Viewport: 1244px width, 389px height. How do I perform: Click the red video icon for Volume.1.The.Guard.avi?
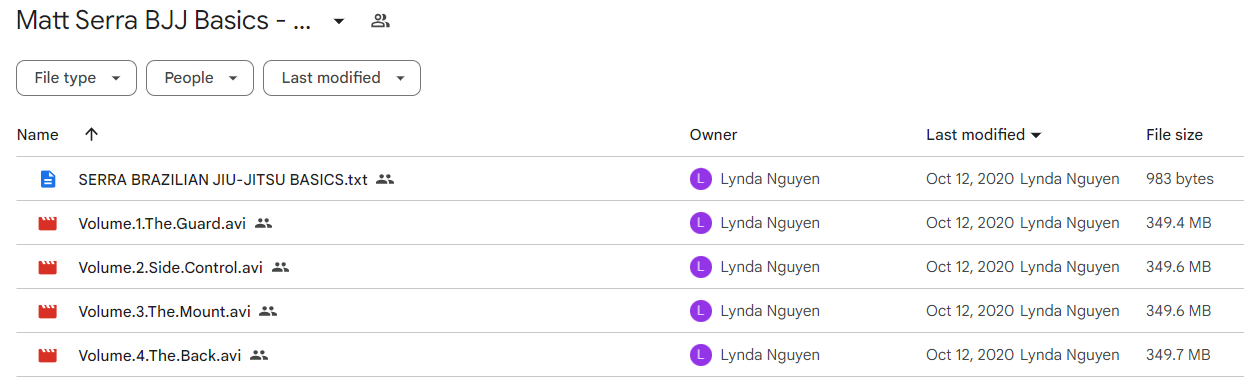click(x=47, y=224)
